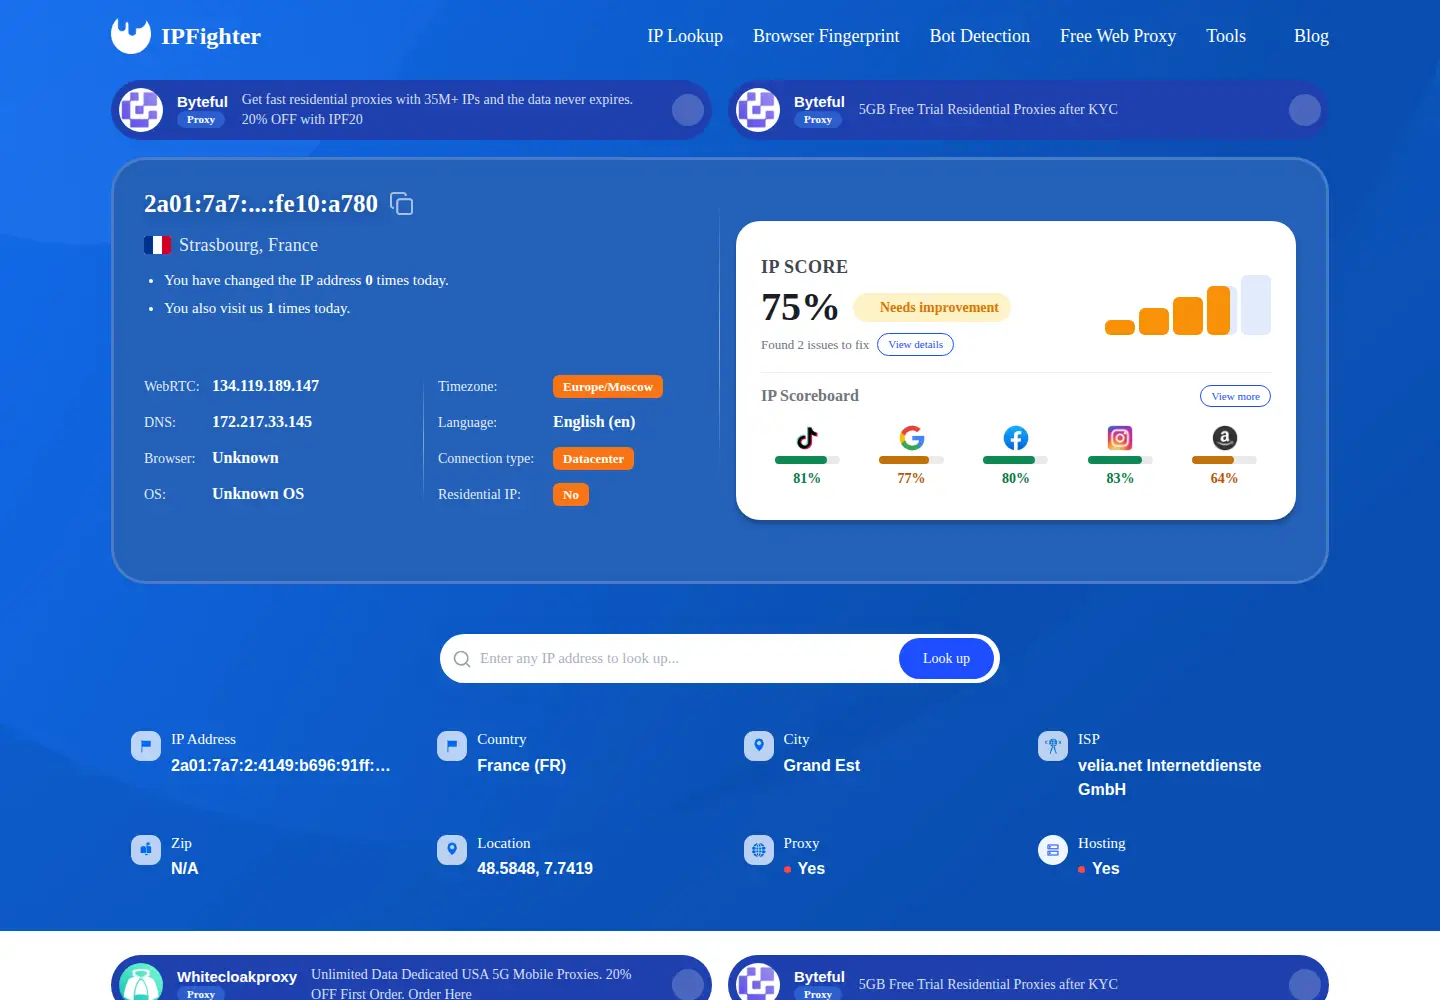This screenshot has width=1440, height=1000.
Task: Click the TikTok 81% progress bar
Action: pyautogui.click(x=807, y=460)
